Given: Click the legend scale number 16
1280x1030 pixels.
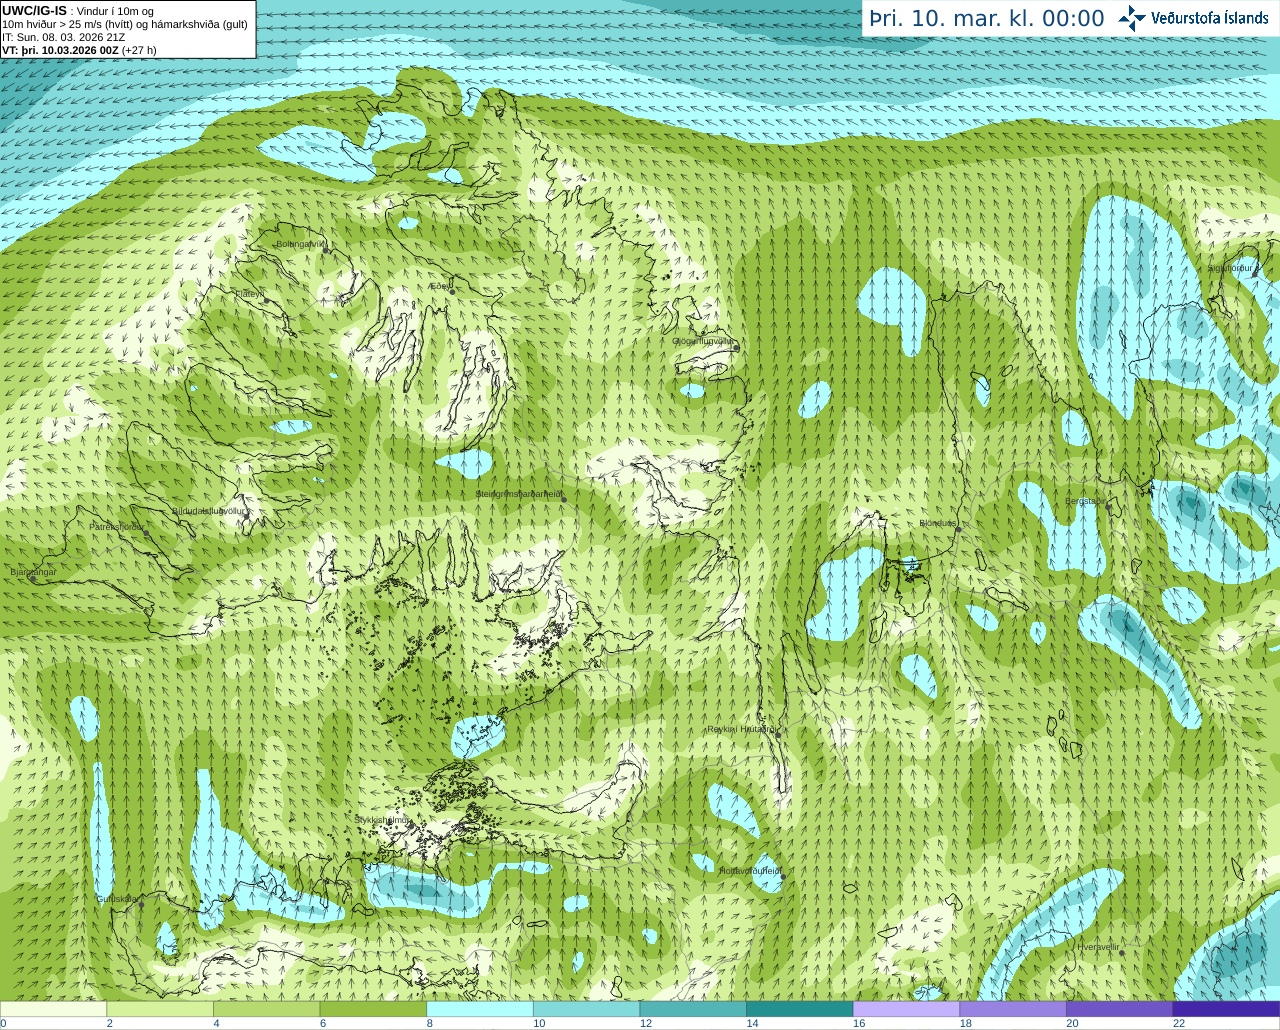Looking at the screenshot, I should coord(858,1023).
